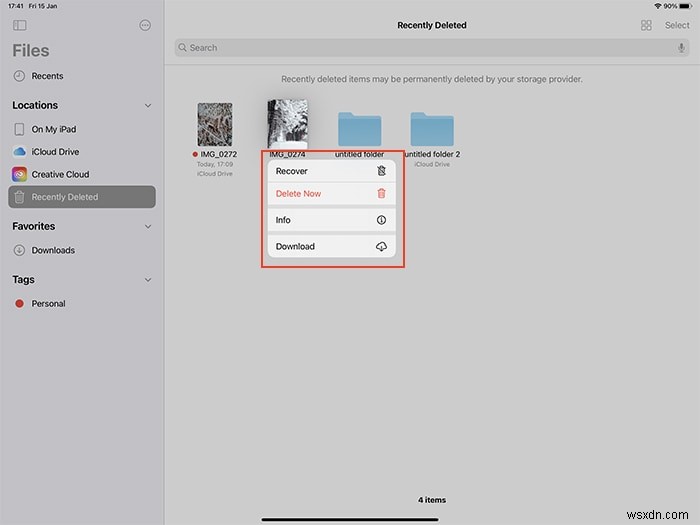This screenshot has width=700, height=525.
Task: Click the Files sidebar heading
Action: [x=31, y=50]
